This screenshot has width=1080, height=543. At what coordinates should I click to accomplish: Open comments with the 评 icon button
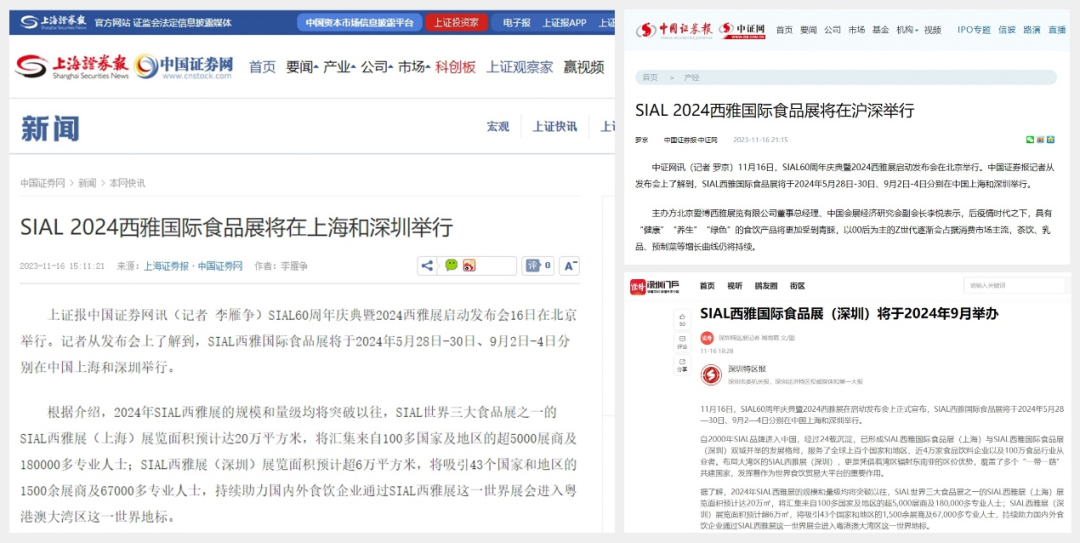pyautogui.click(x=531, y=266)
